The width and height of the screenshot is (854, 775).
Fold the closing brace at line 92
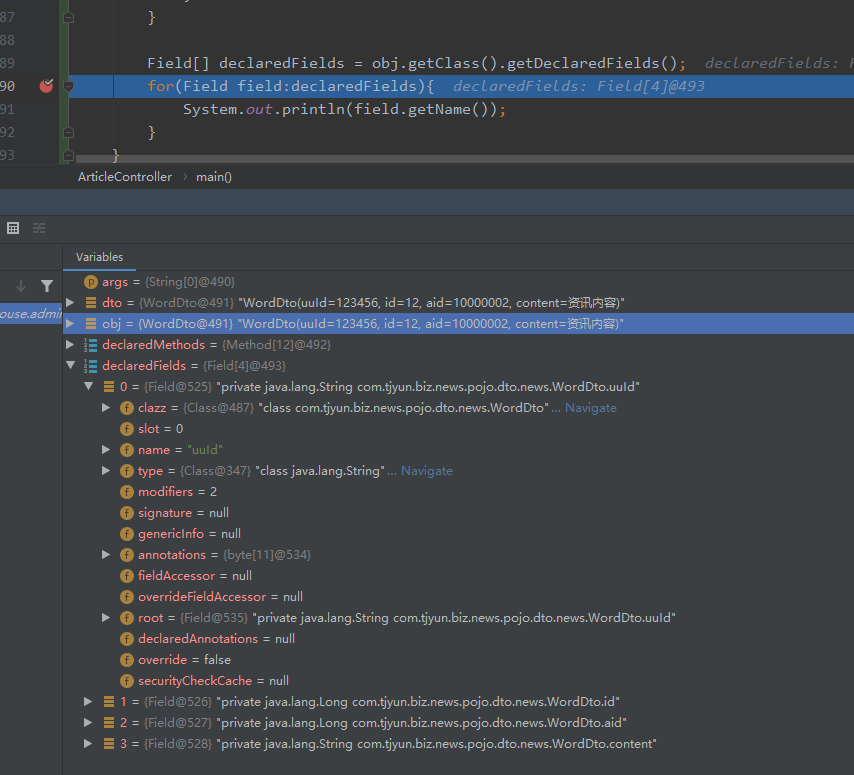point(69,132)
